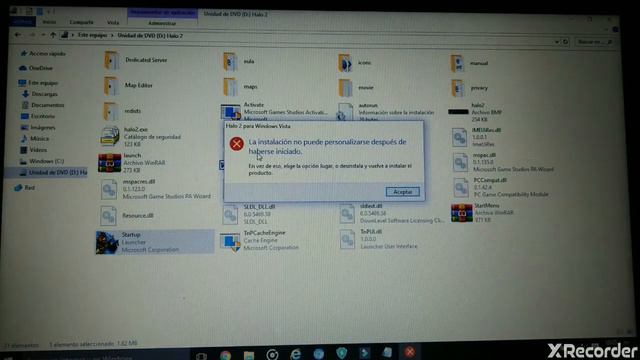Select the halo2.exe security catalog file

tap(141, 137)
